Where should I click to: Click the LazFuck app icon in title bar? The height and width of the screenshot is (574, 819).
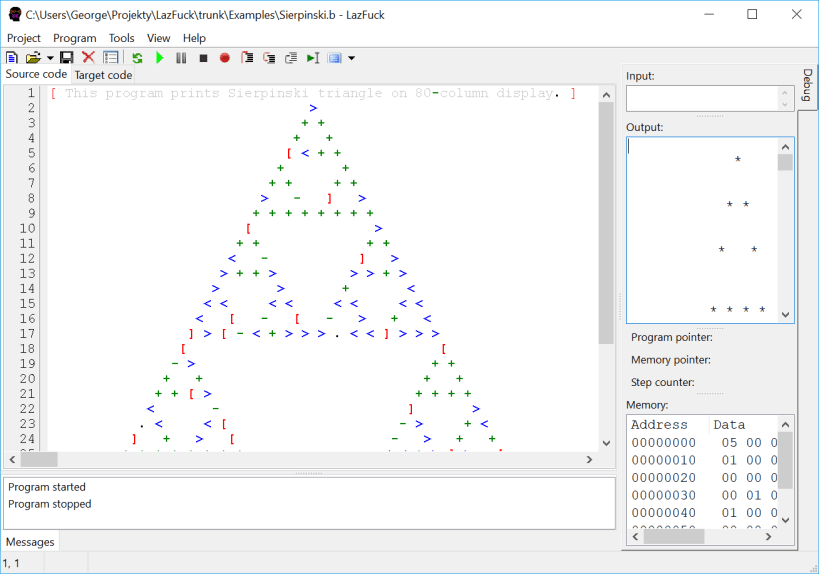(15, 15)
